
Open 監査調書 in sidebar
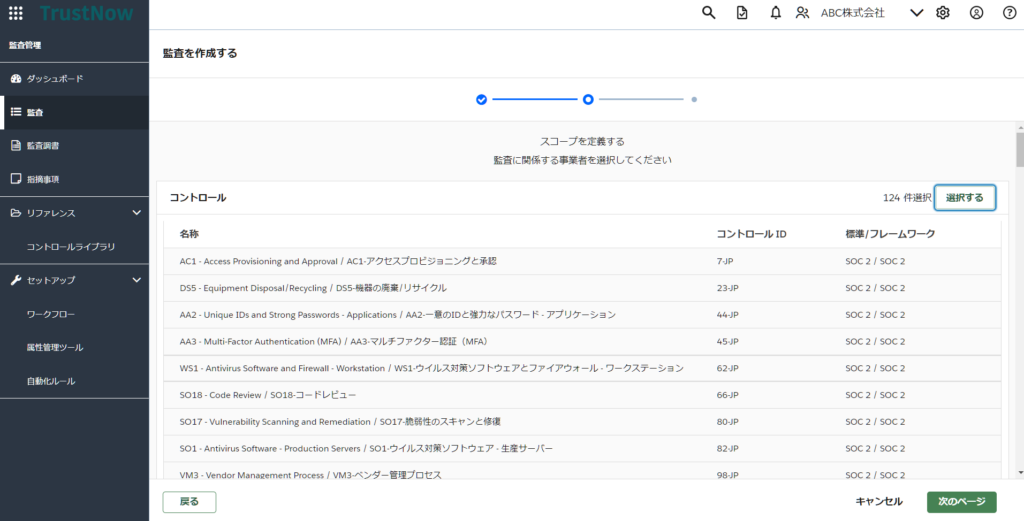42,146
